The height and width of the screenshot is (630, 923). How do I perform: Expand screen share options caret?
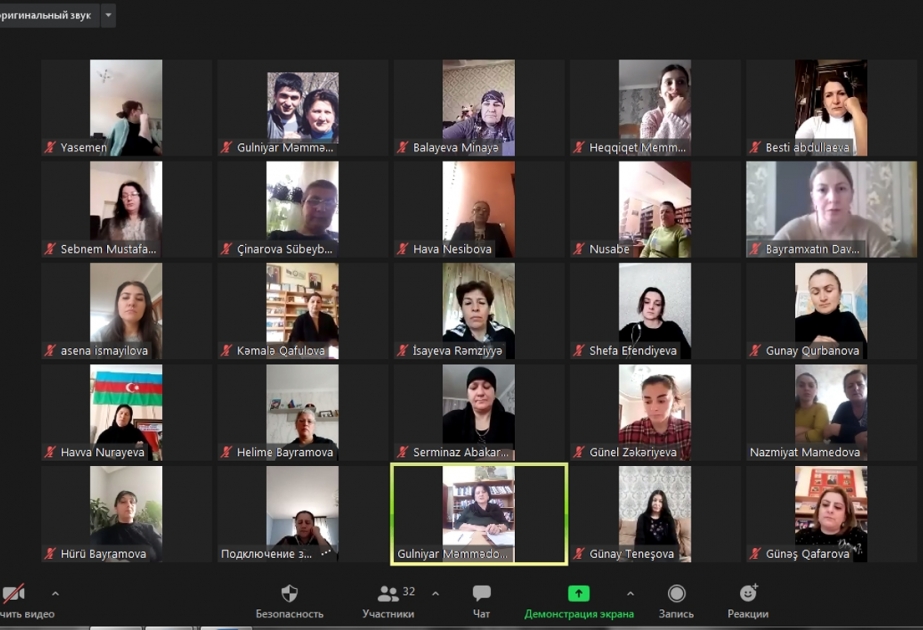(x=630, y=593)
